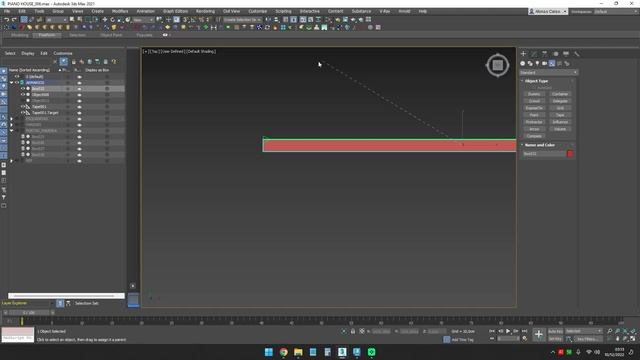Click the Key Filters button
Image resolution: width=640 pixels, height=360 pixels.
pyautogui.click(x=588, y=339)
